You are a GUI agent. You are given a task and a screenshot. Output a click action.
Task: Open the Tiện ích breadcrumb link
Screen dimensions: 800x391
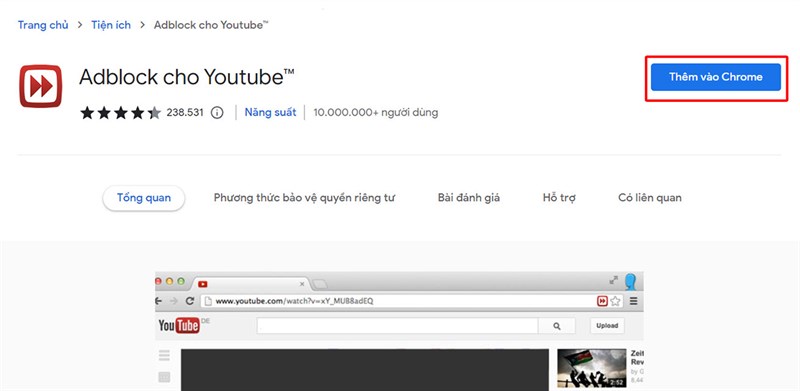(111, 25)
